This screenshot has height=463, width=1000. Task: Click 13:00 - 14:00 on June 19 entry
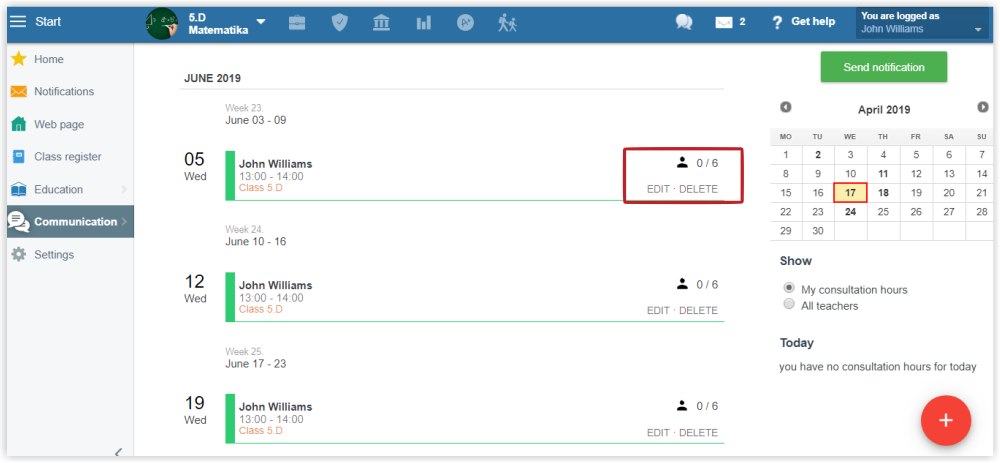click(x=271, y=419)
